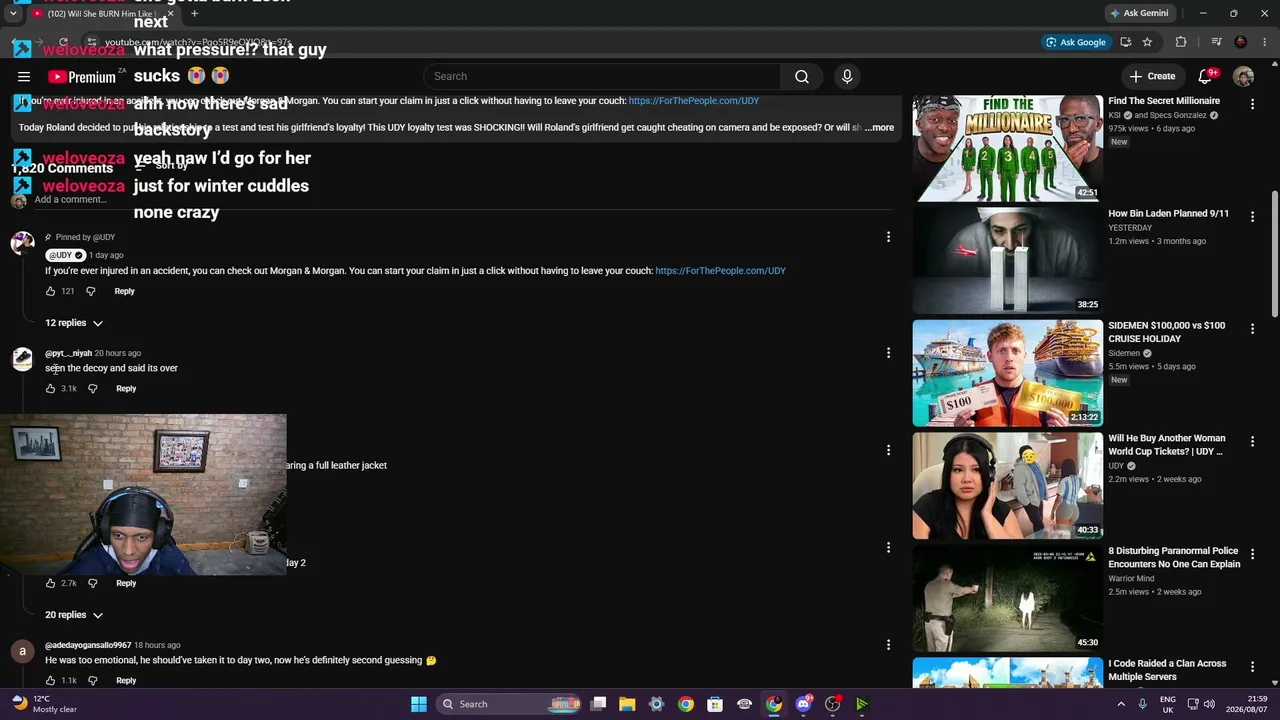Open the YouTube account avatar menu

tap(1244, 77)
